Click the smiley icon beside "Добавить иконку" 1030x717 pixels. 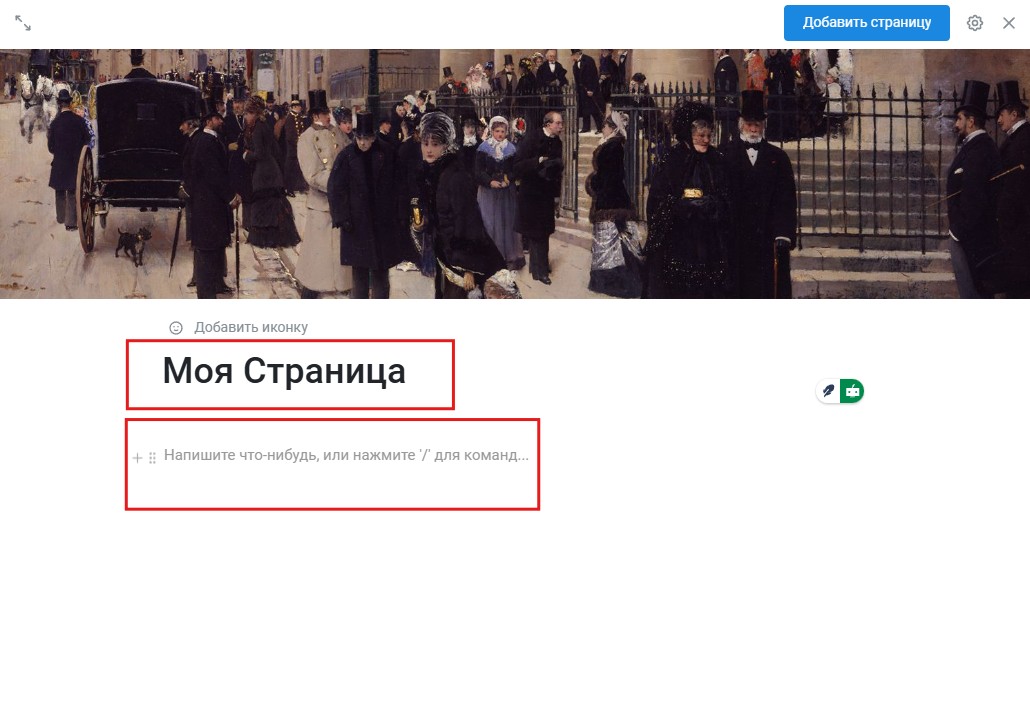(x=176, y=328)
